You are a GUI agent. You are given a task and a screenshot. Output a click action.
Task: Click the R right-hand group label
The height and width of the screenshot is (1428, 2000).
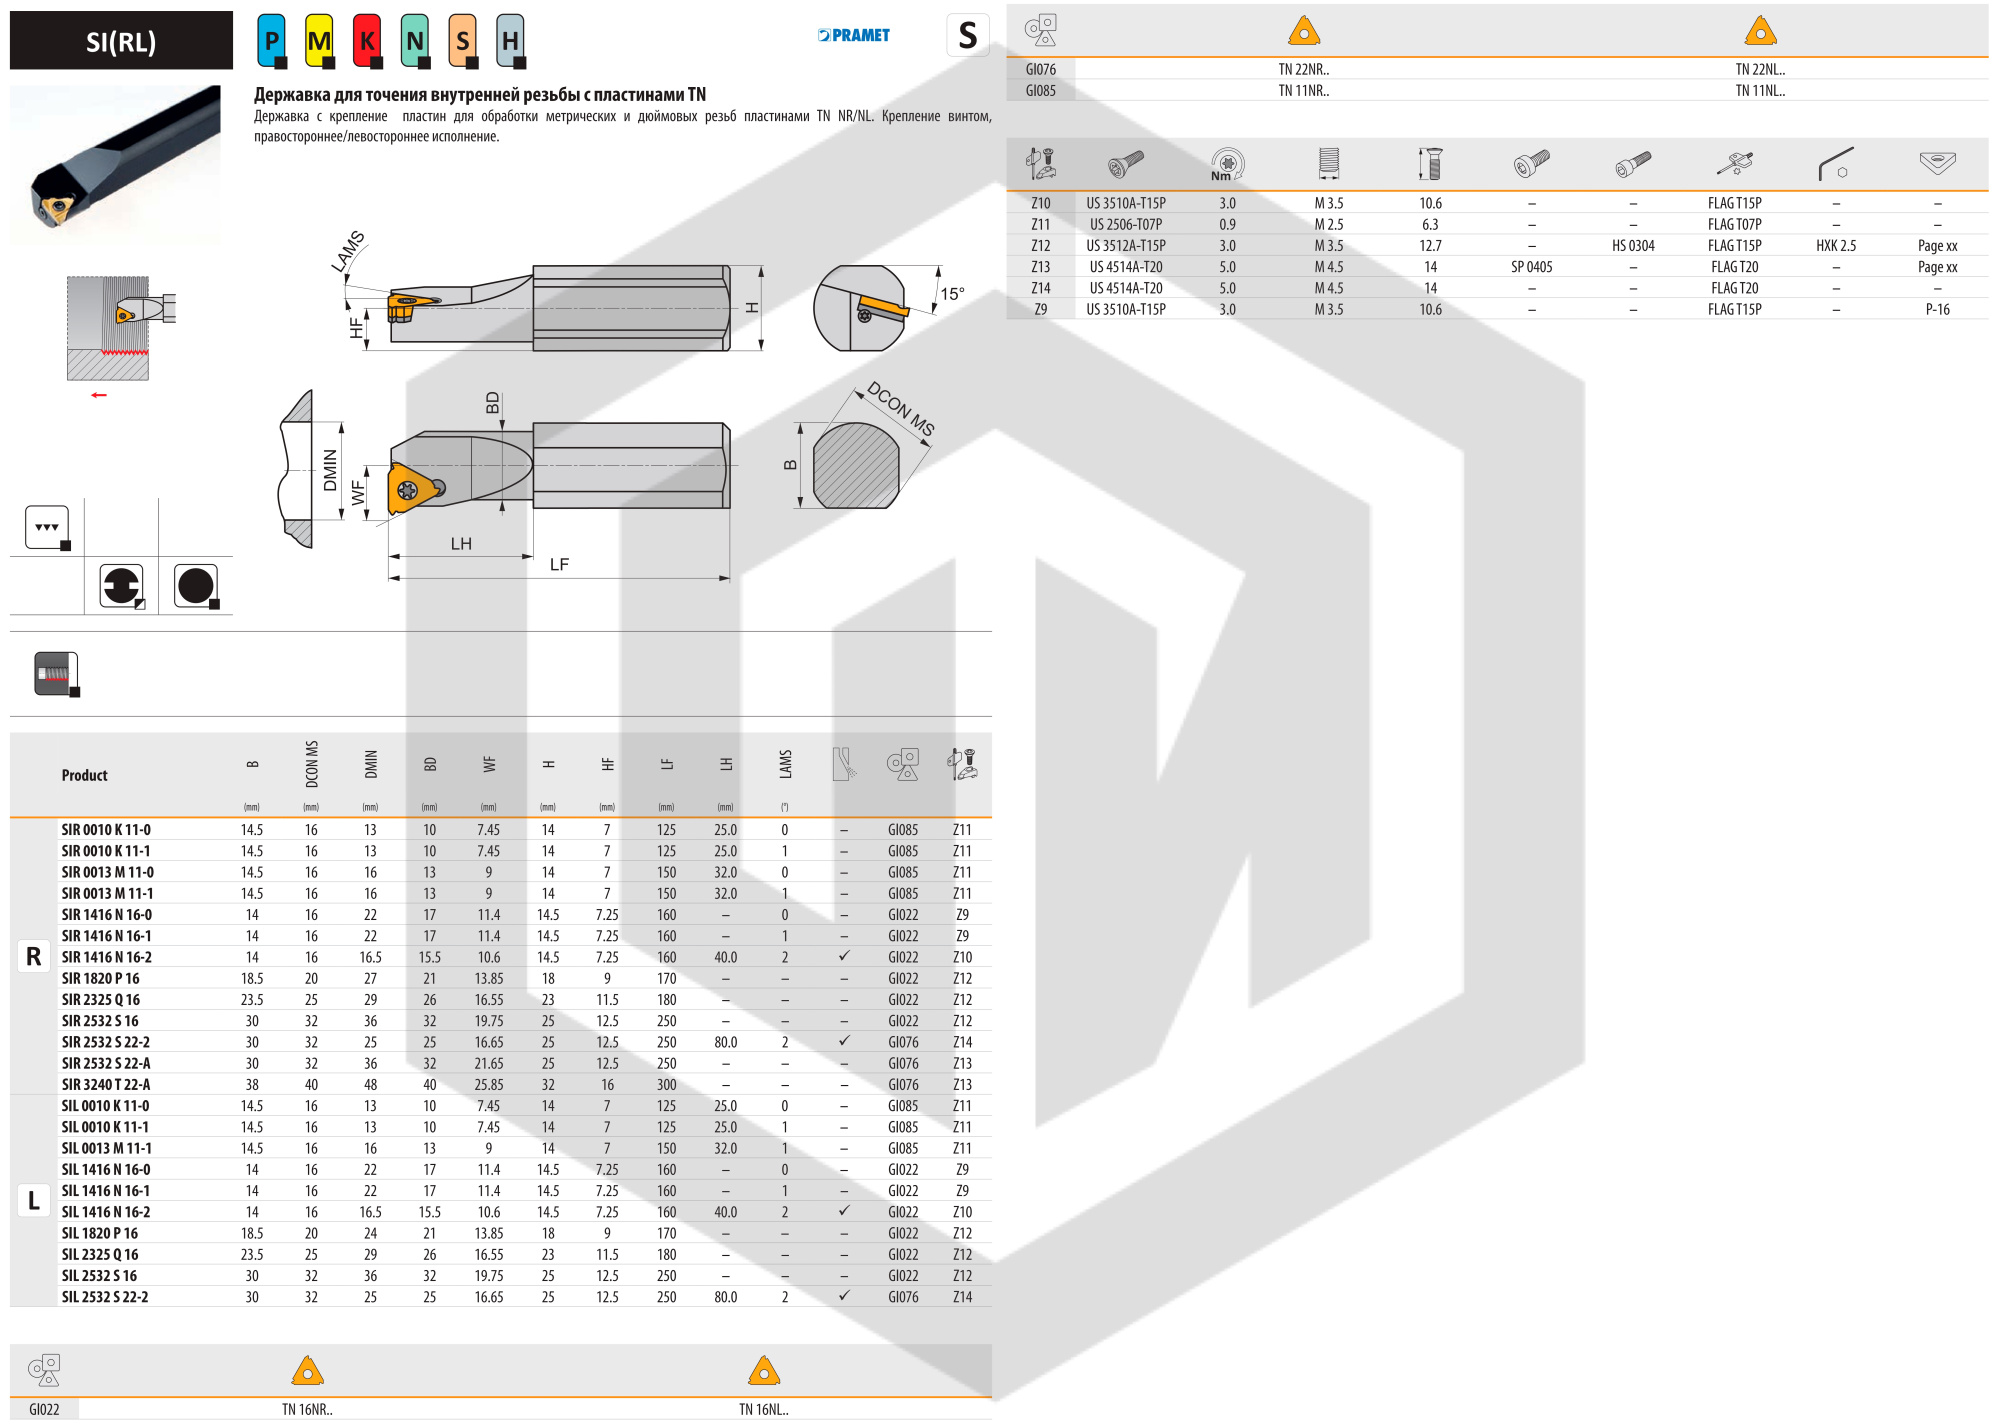pos(34,957)
